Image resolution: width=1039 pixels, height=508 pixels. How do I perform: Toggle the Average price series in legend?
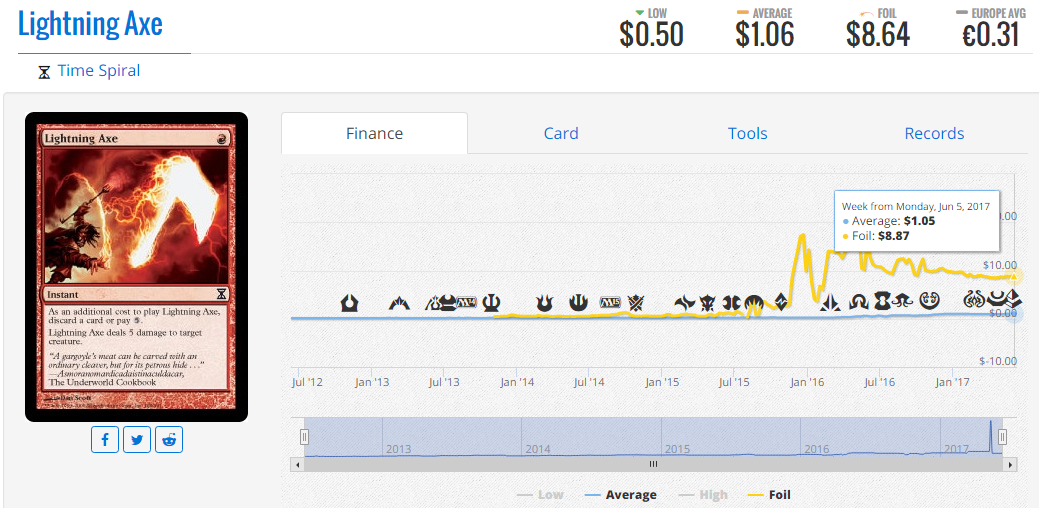622,495
